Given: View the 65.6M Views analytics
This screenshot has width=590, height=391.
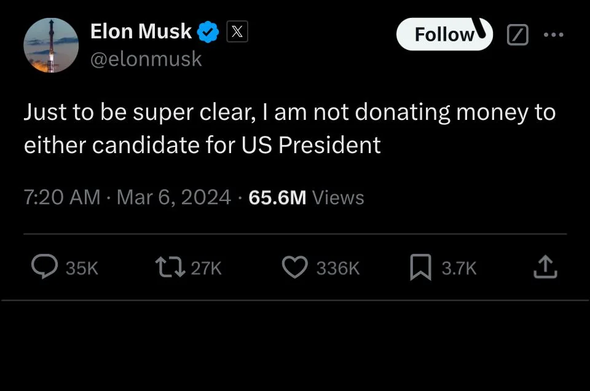Looking at the screenshot, I should (306, 197).
